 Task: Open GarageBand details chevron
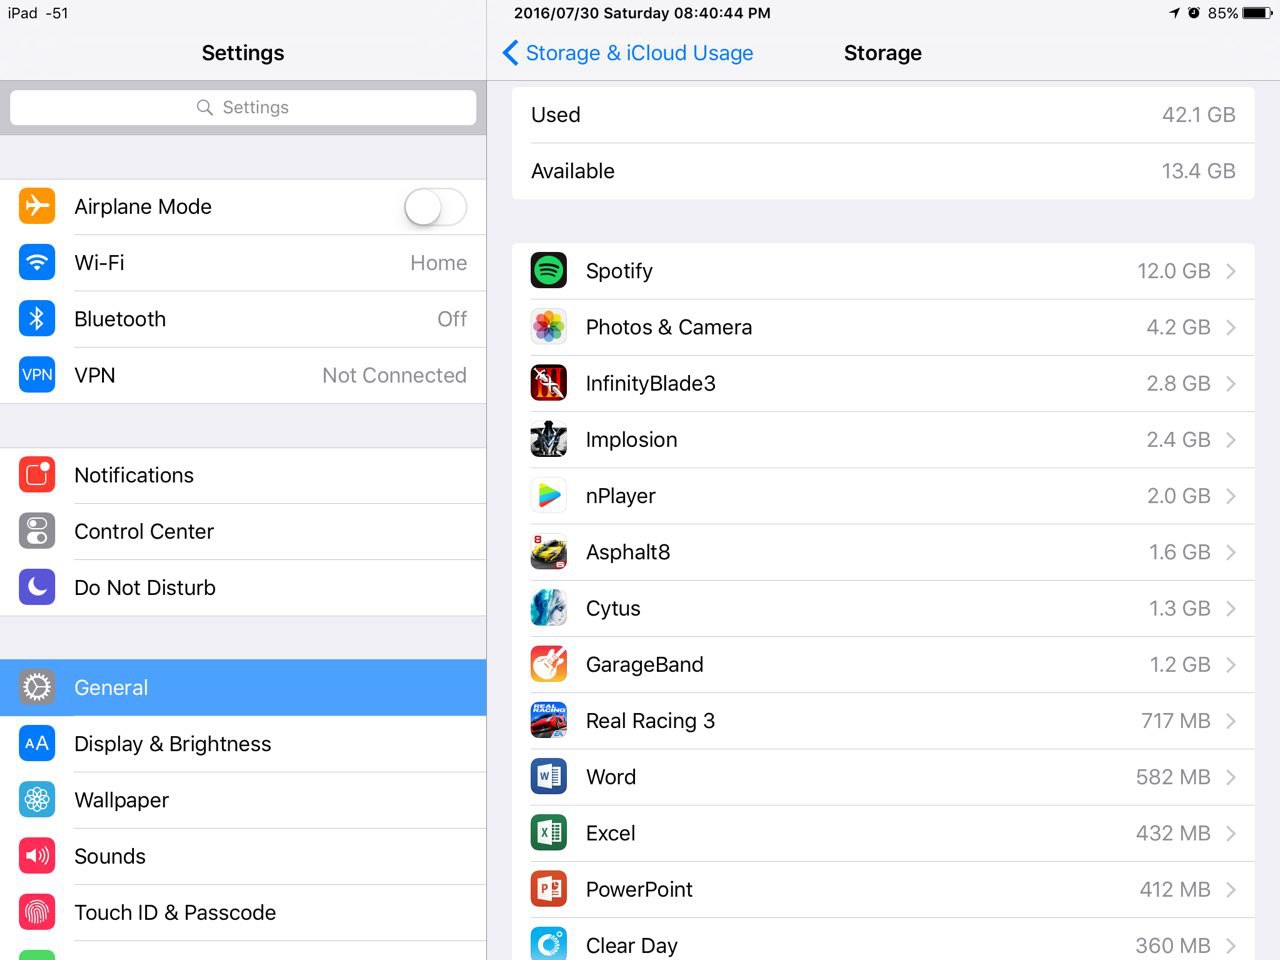[x=1231, y=664]
